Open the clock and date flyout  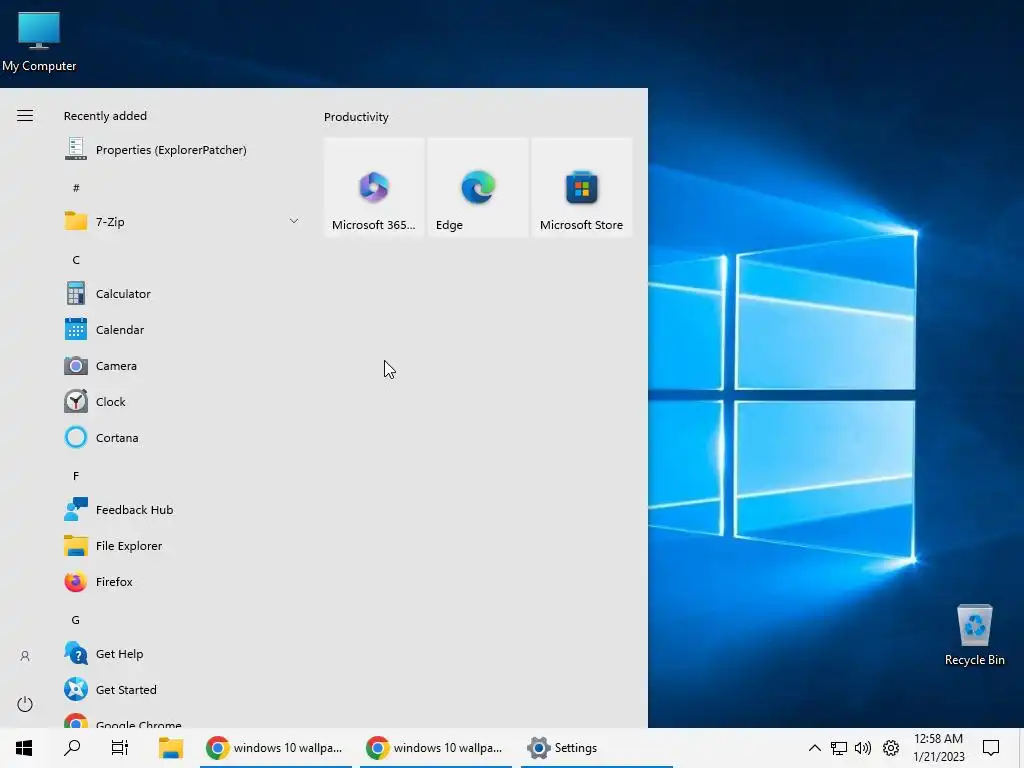(938, 748)
